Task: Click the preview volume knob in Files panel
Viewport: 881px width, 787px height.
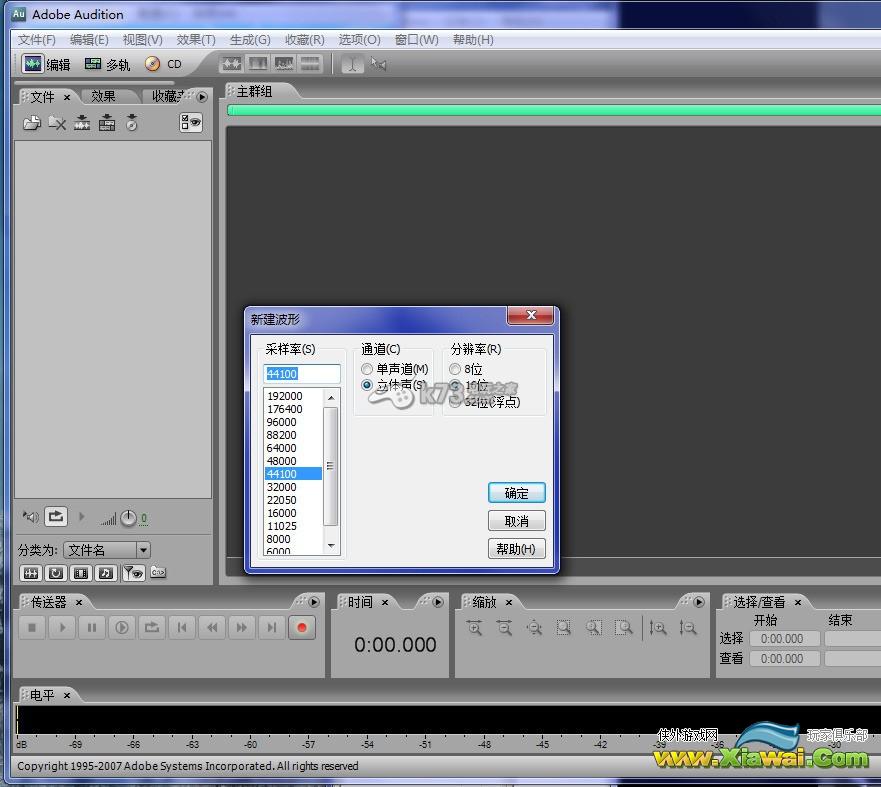Action: [x=128, y=518]
